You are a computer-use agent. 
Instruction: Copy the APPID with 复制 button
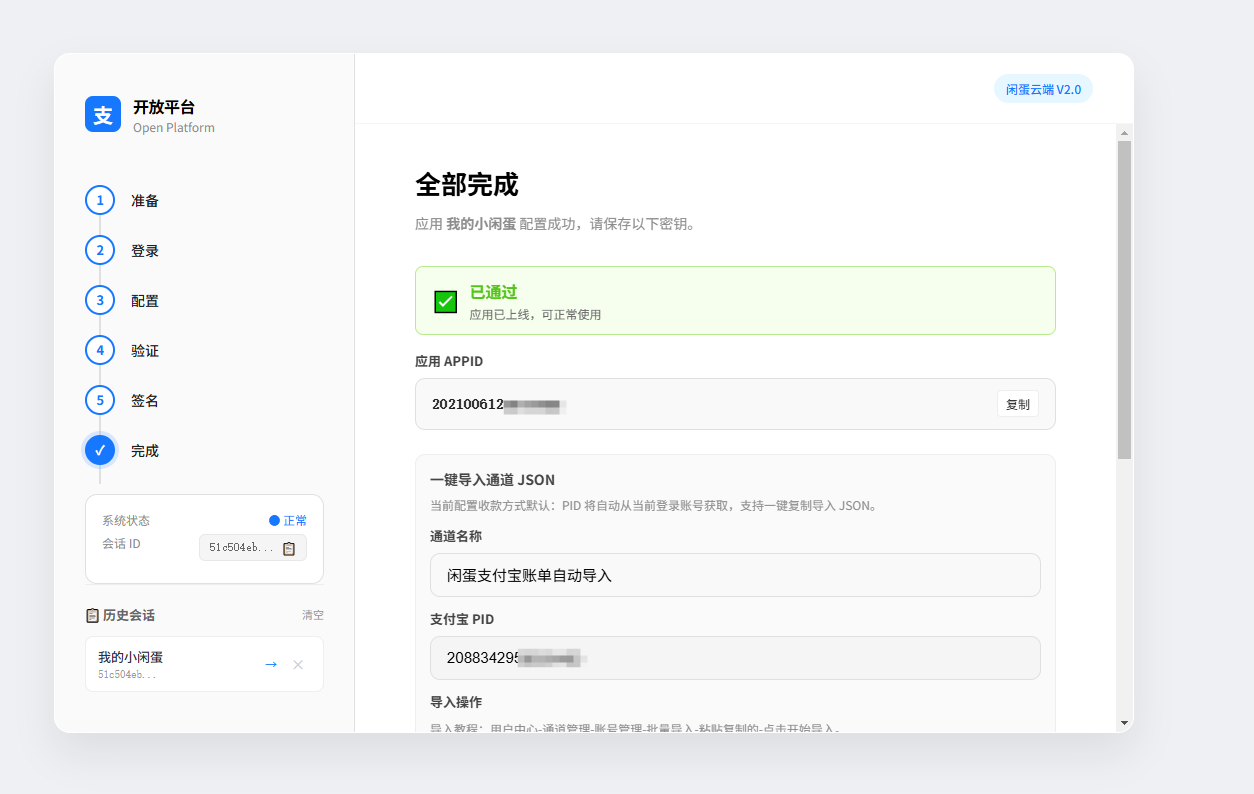click(1017, 404)
